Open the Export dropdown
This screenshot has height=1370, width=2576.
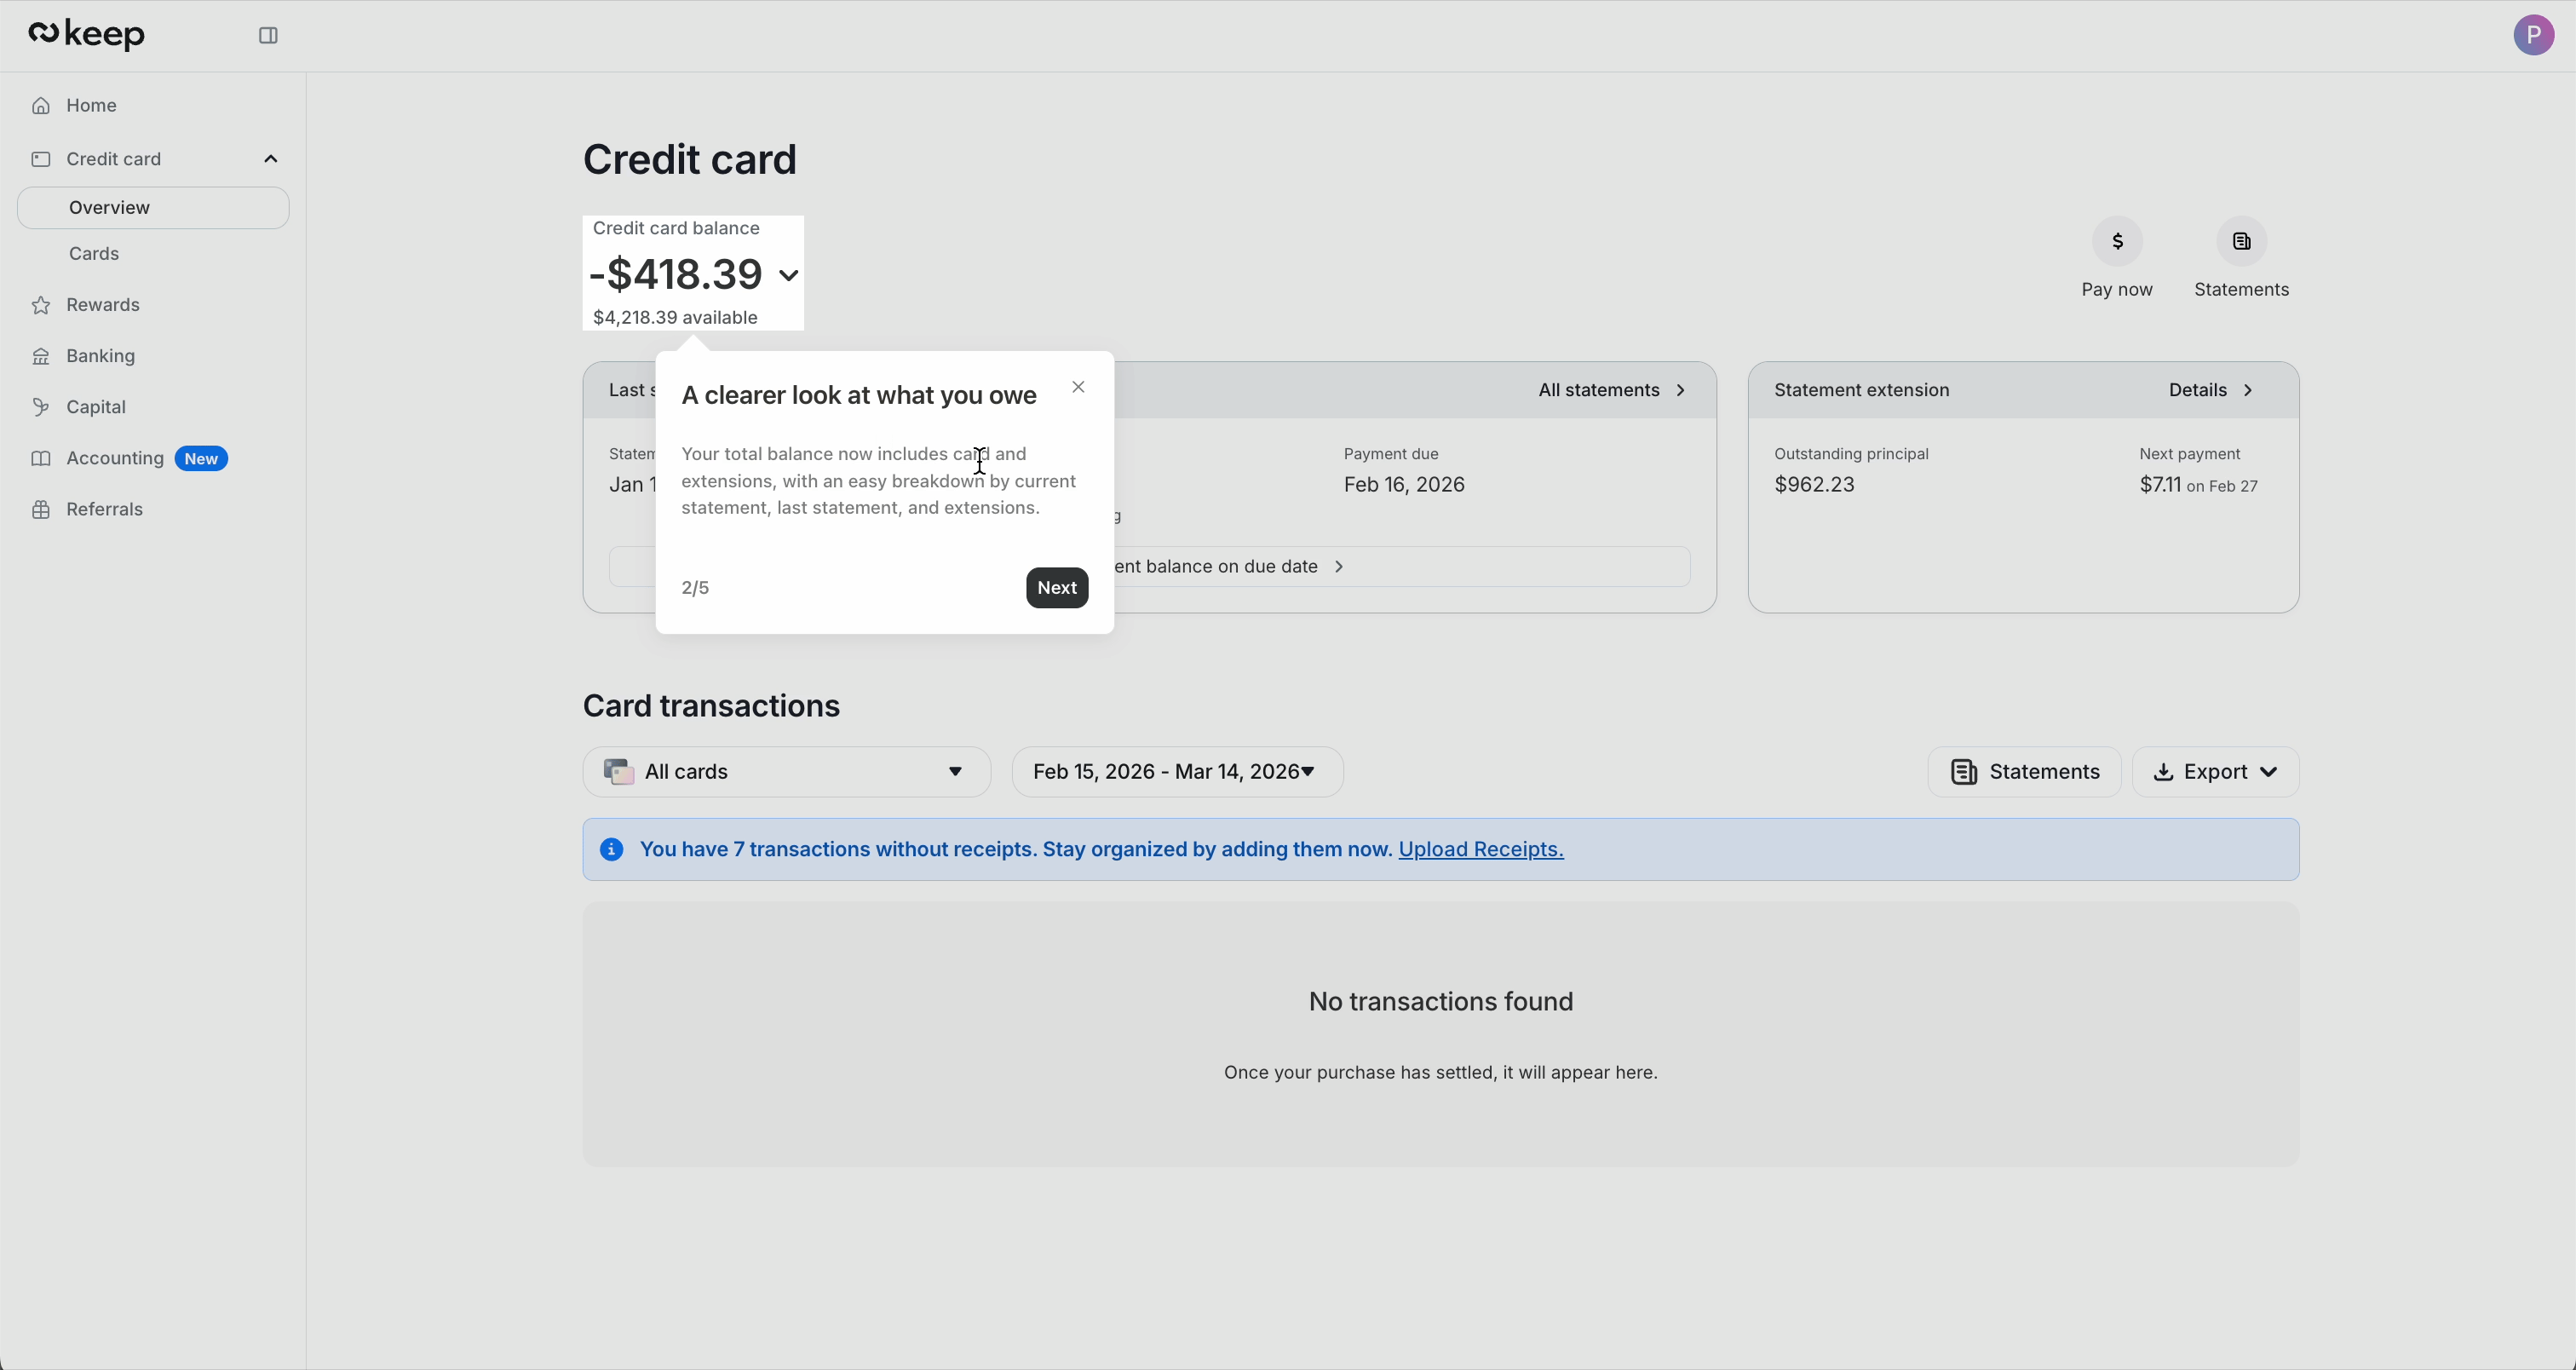(x=2216, y=771)
